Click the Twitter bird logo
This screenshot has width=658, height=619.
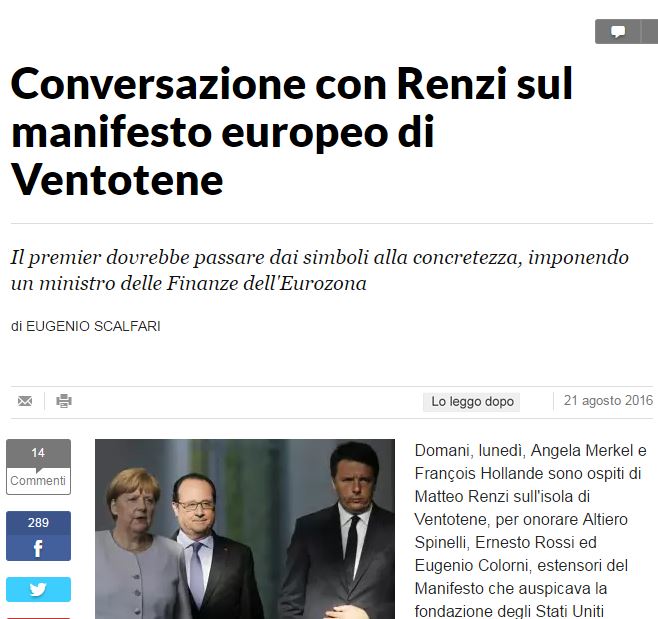coord(38,589)
